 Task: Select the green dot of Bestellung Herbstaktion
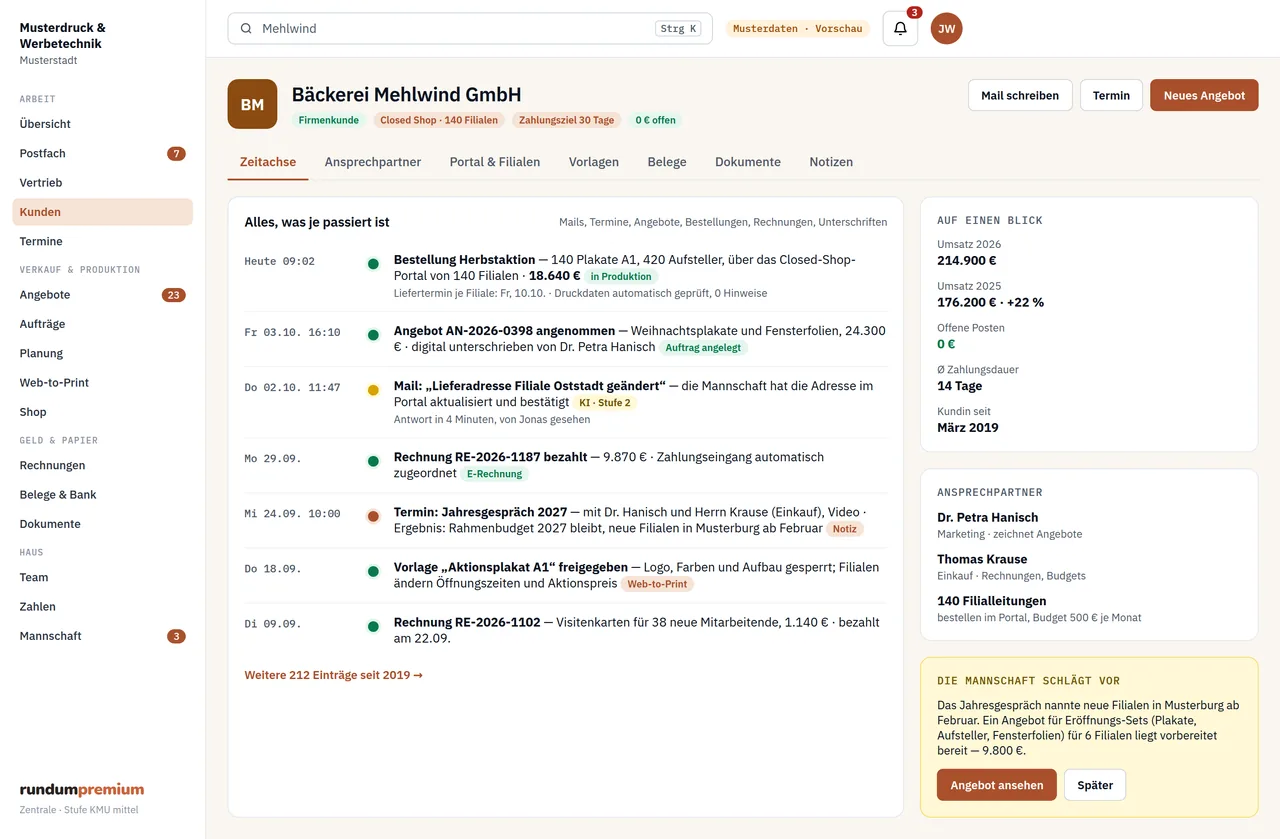tap(373, 264)
